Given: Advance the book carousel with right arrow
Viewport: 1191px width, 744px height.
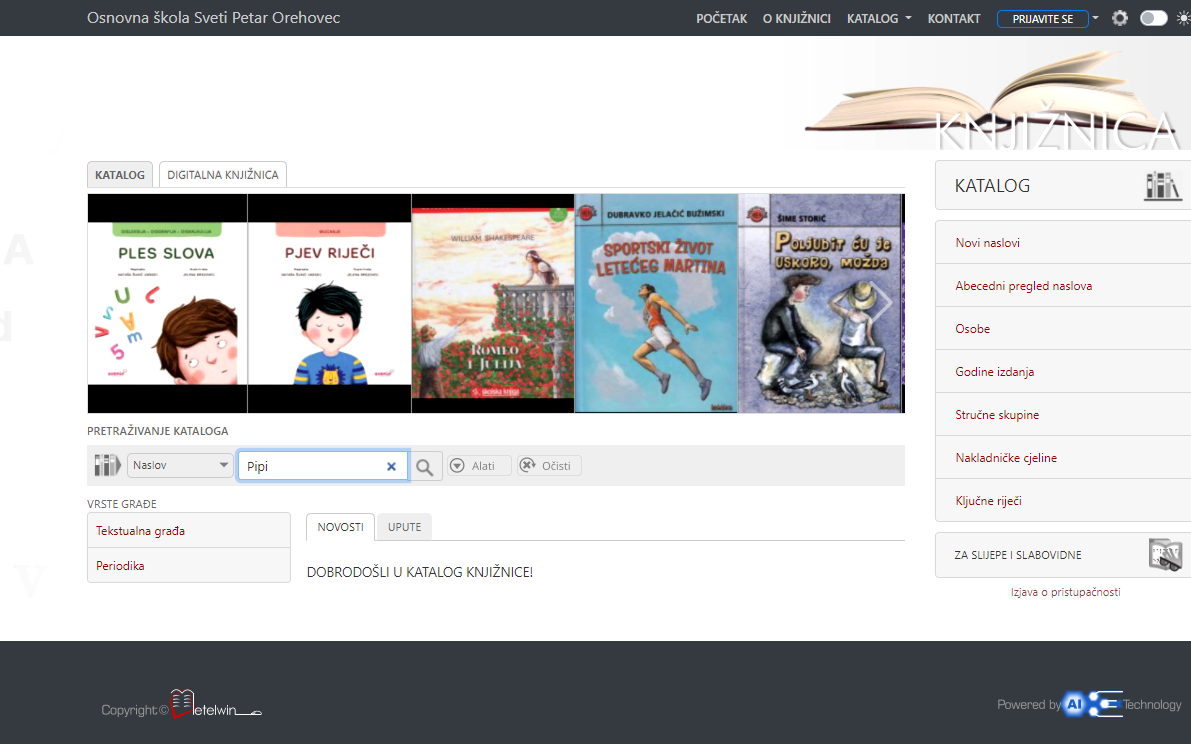Looking at the screenshot, I should coord(882,303).
